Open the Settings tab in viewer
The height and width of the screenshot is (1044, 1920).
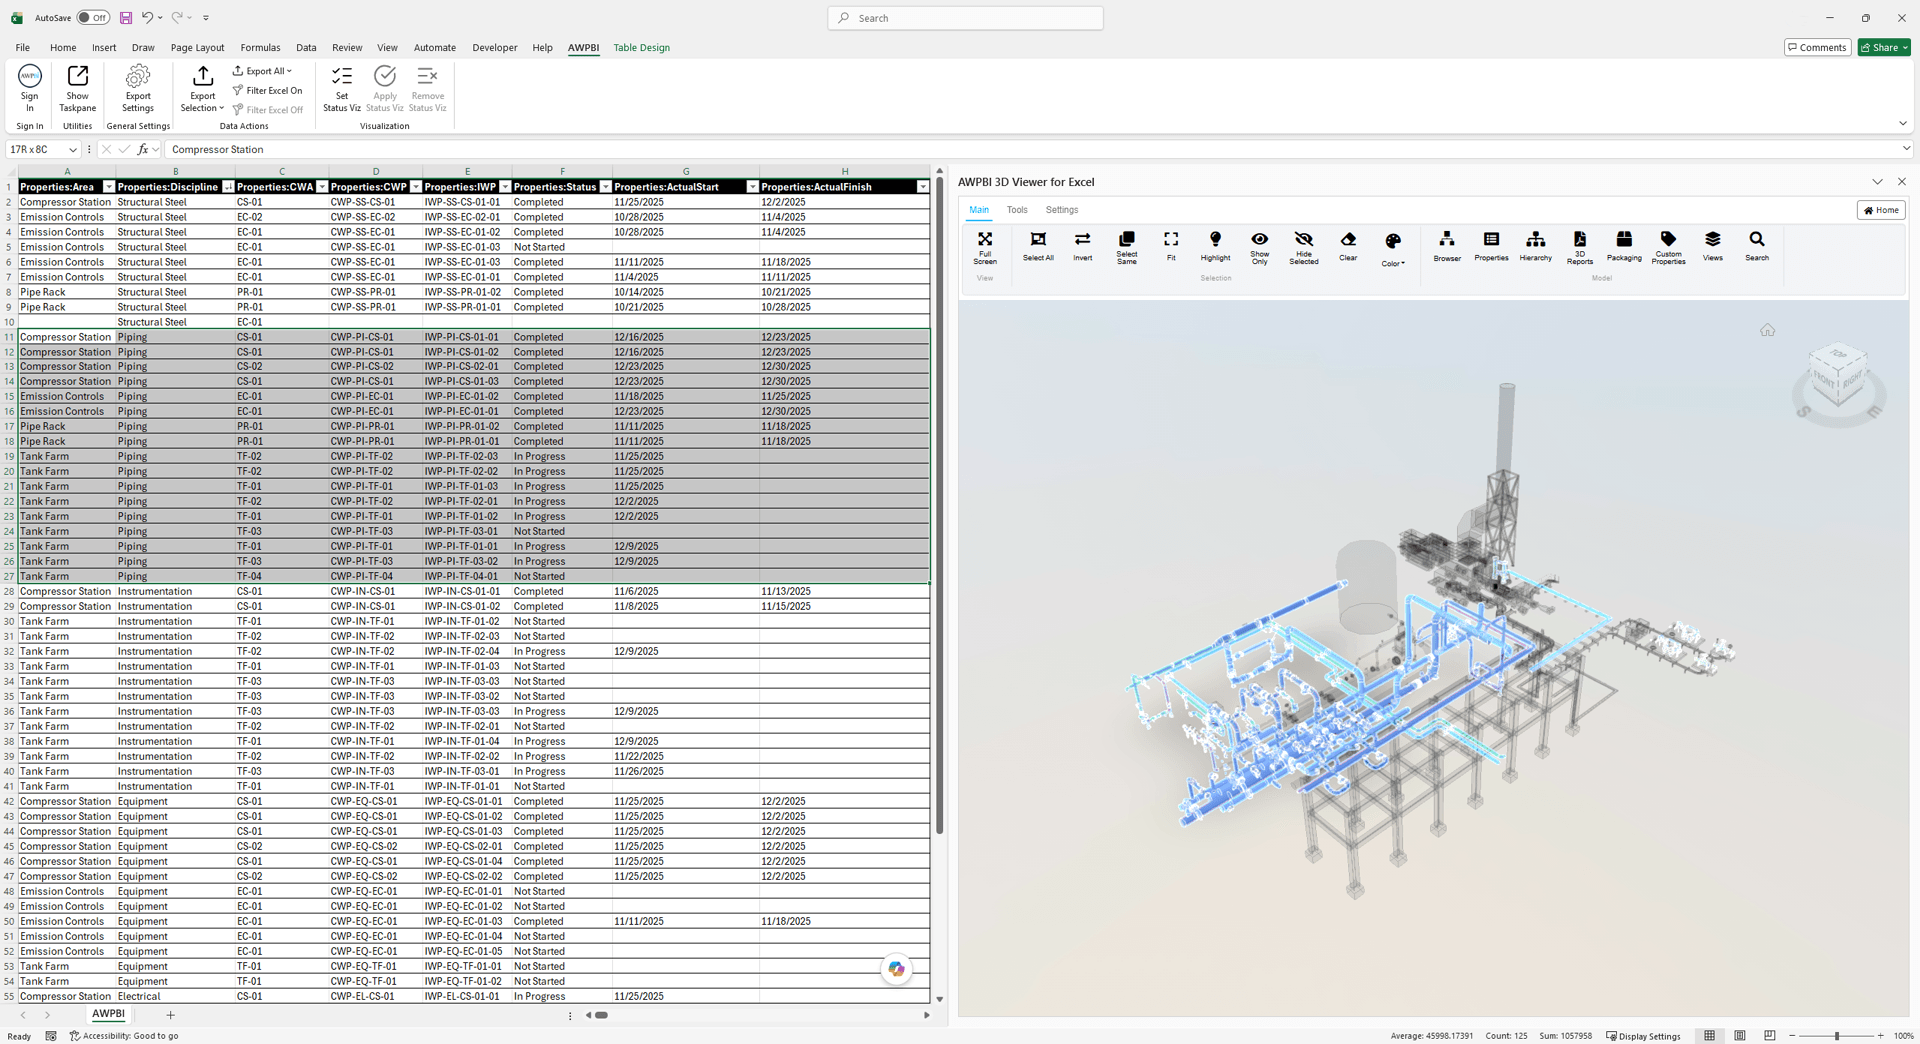coord(1061,210)
